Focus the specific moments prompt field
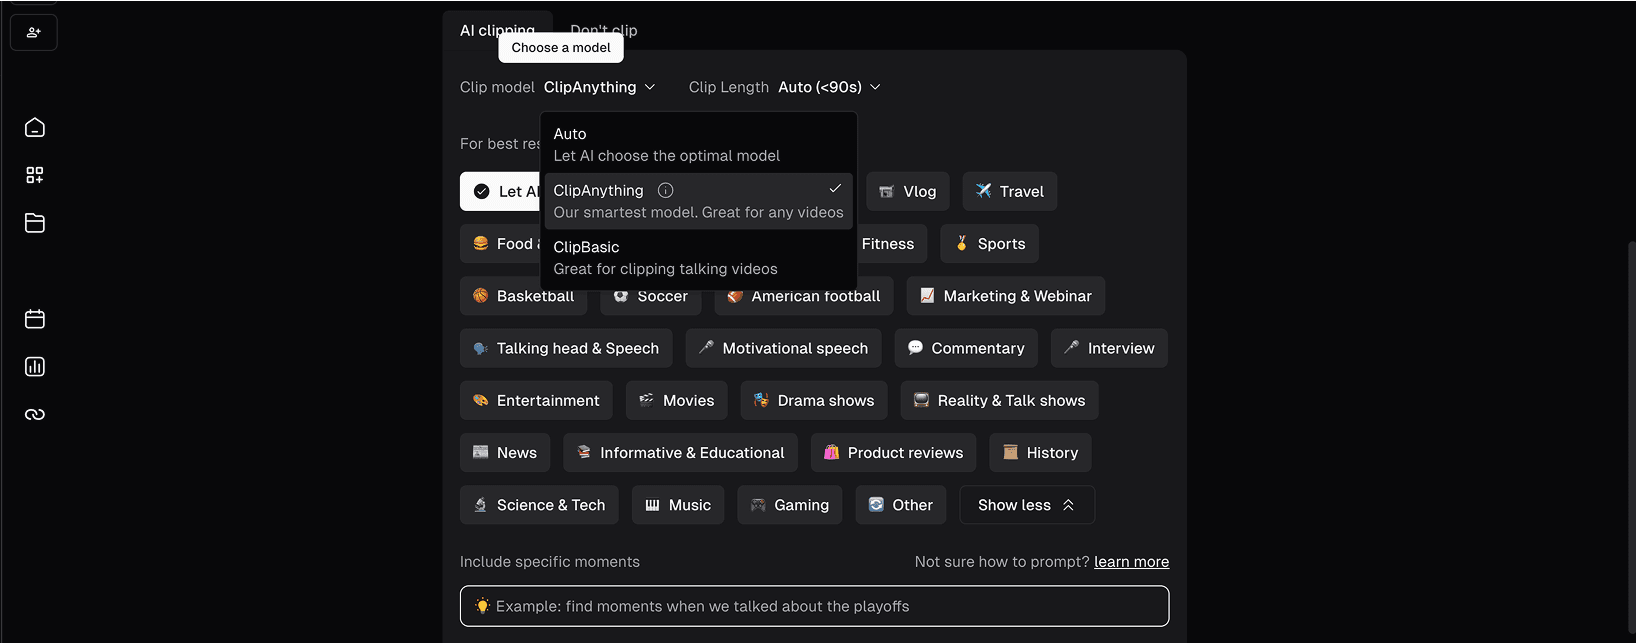Image resolution: width=1636 pixels, height=643 pixels. point(814,606)
